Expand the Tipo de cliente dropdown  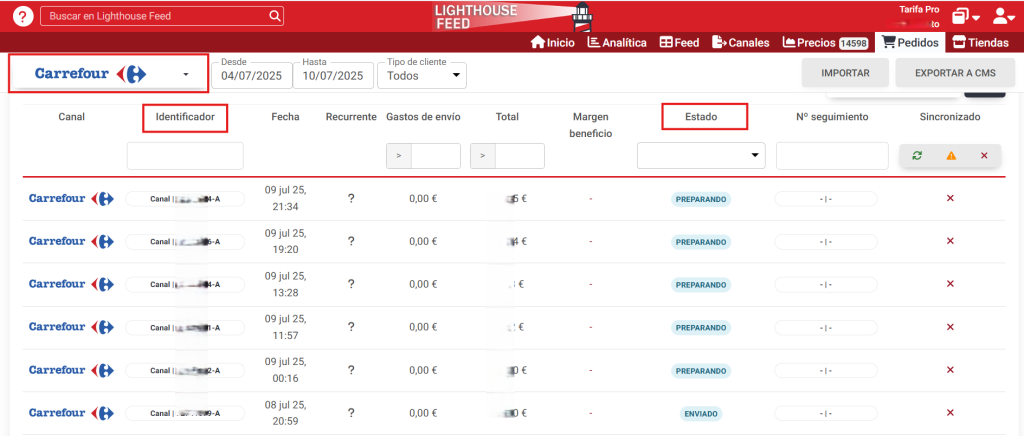(422, 75)
